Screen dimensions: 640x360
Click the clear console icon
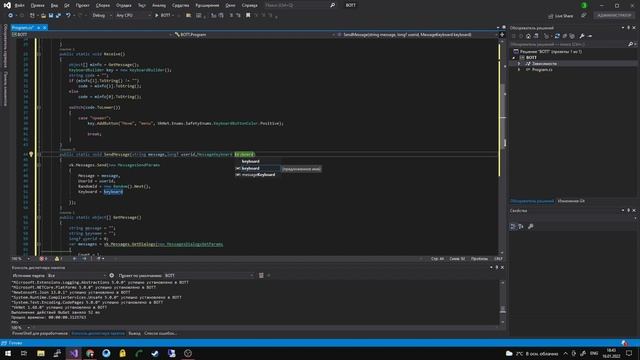(261, 276)
